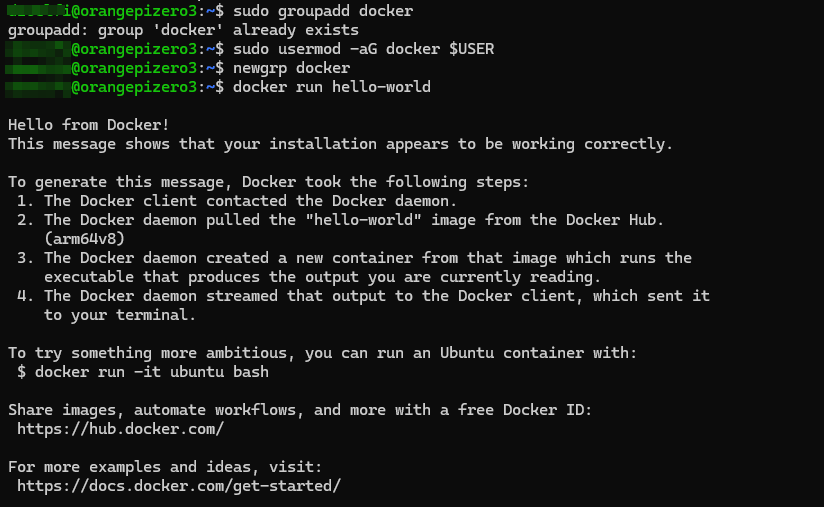The height and width of the screenshot is (507, 824).
Task: Click the 'newgrp docker' command text
Action: tap(291, 68)
